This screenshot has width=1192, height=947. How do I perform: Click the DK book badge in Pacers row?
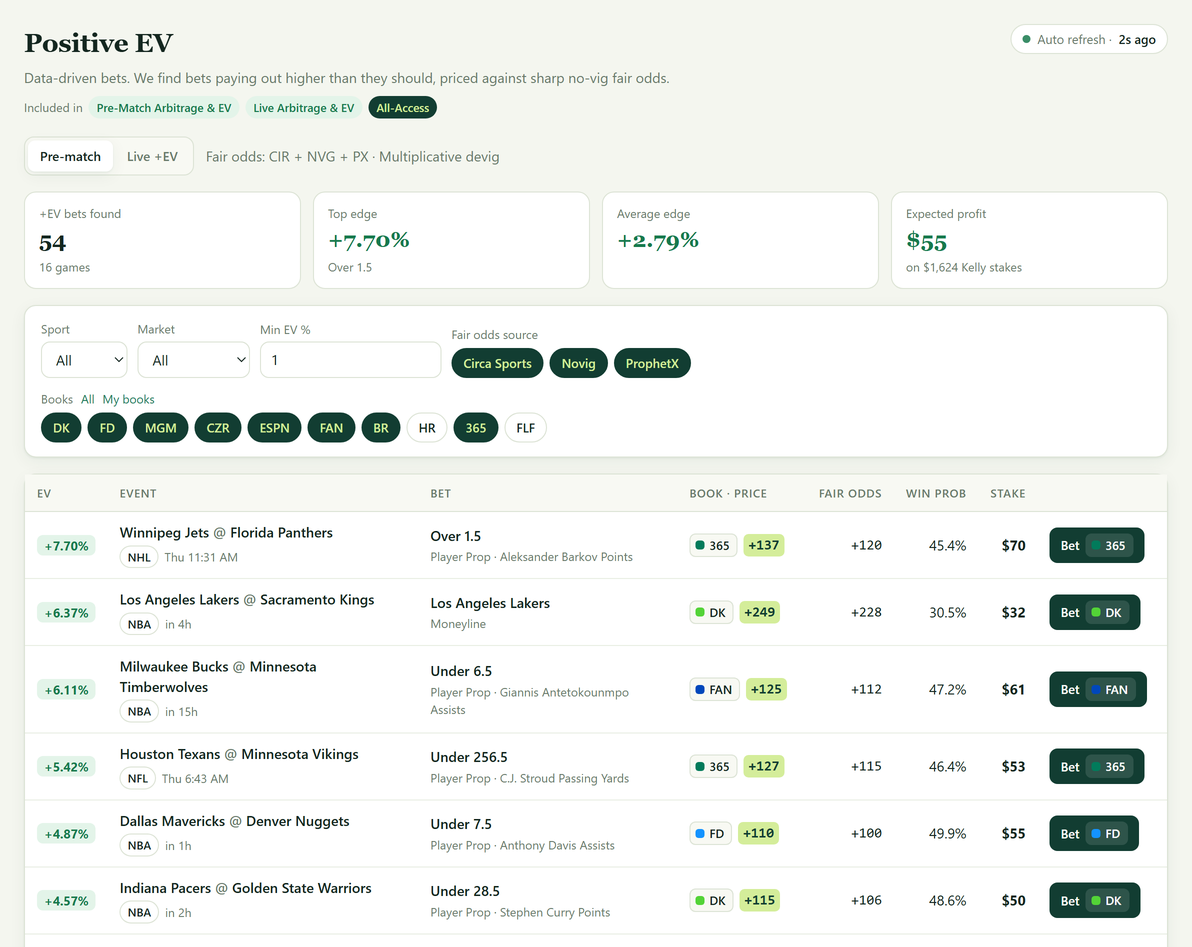coord(711,900)
